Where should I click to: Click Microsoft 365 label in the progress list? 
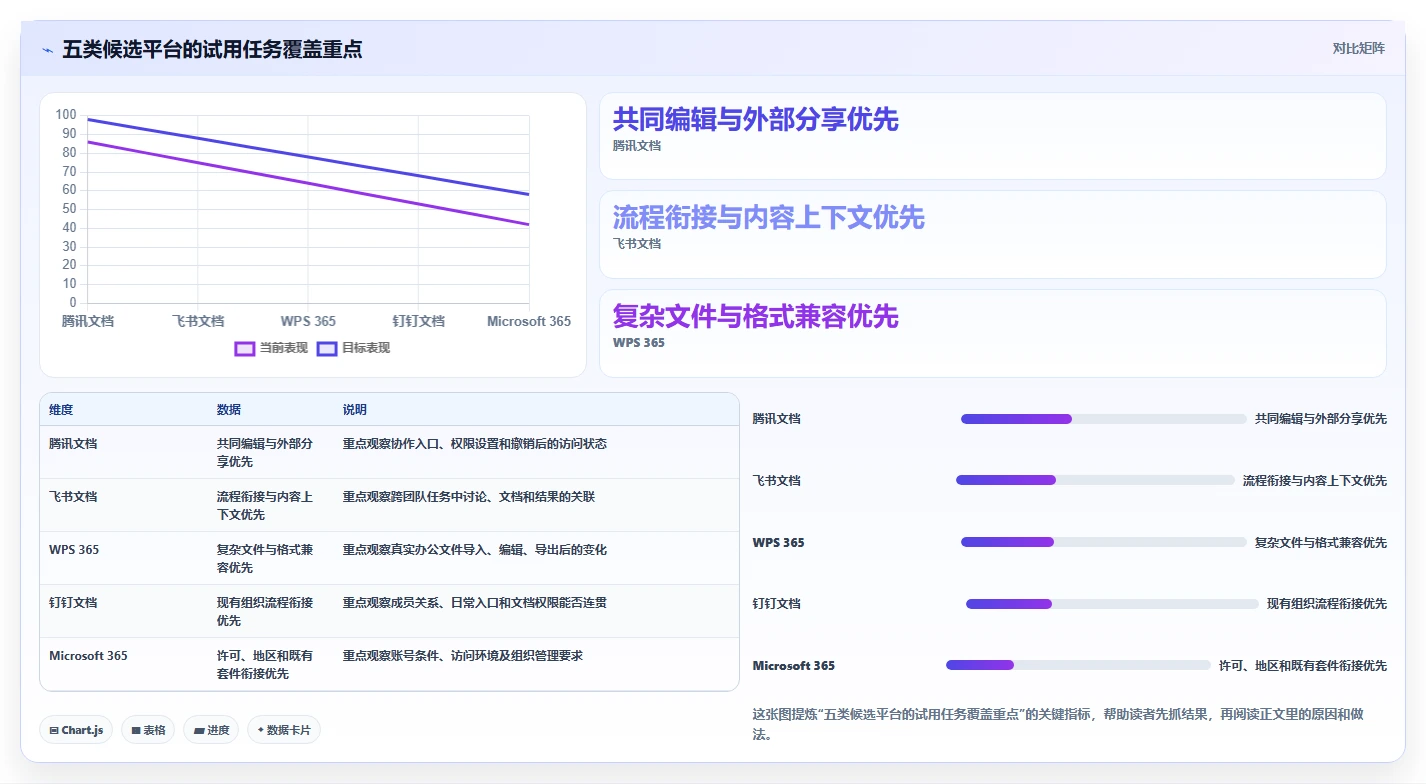[793, 666]
